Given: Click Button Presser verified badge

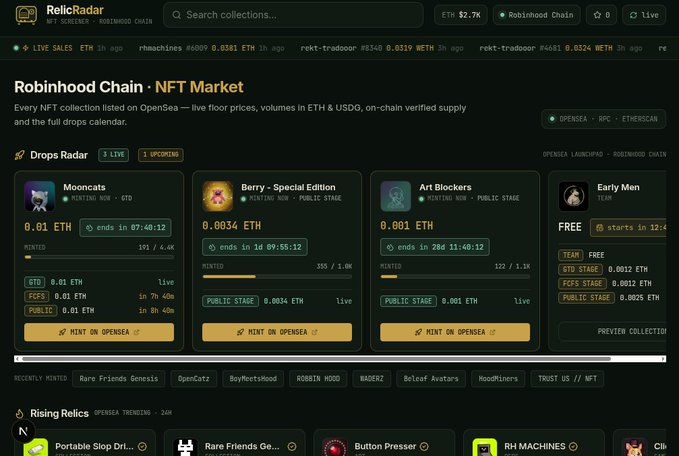Looking at the screenshot, I should tap(424, 446).
